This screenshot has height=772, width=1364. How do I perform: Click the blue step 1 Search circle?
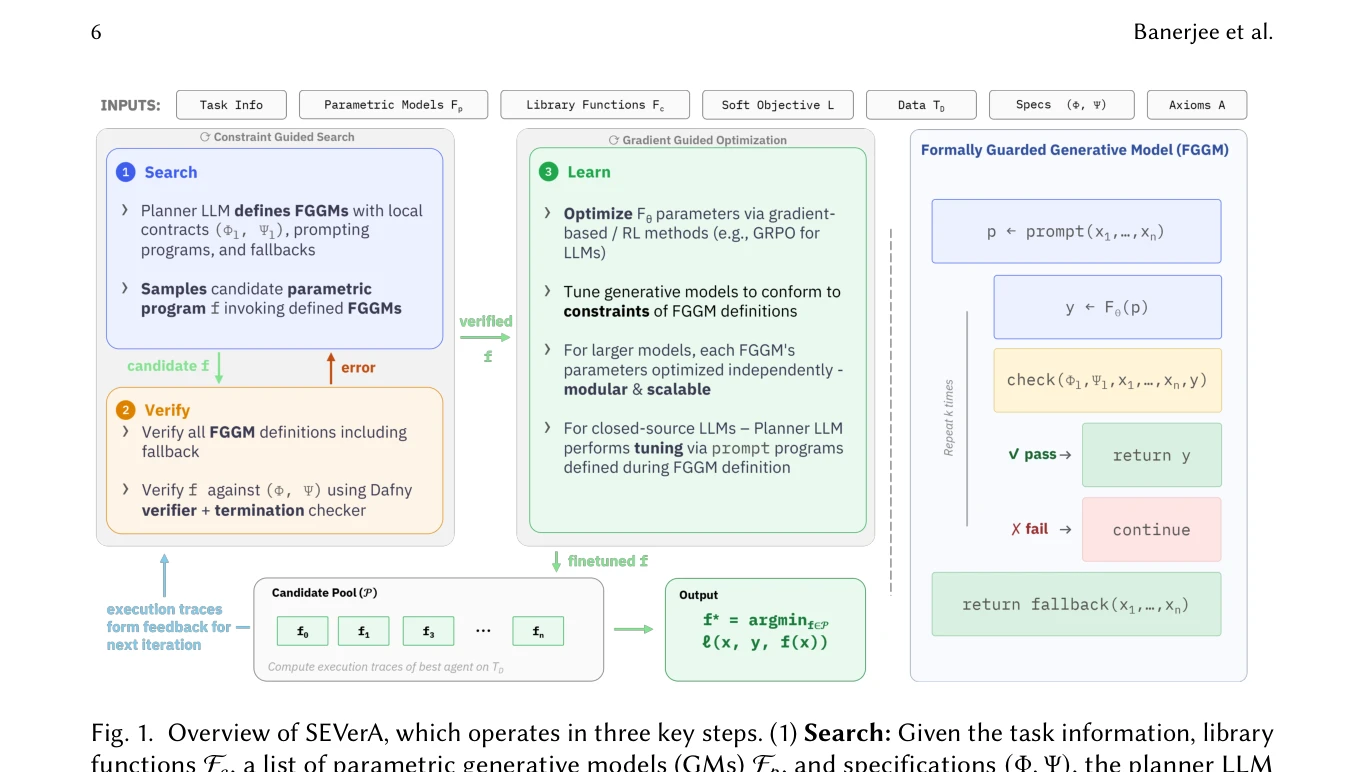pos(125,172)
